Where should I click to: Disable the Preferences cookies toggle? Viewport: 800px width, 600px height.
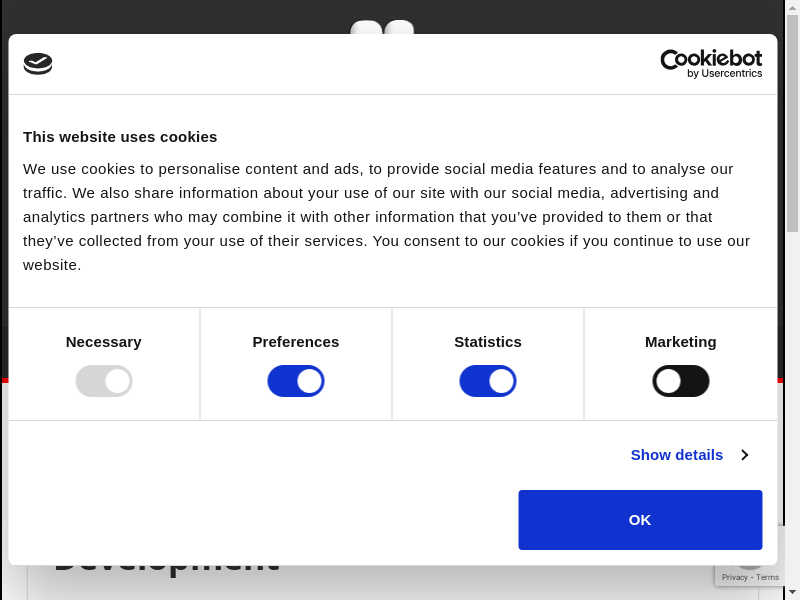click(x=296, y=381)
